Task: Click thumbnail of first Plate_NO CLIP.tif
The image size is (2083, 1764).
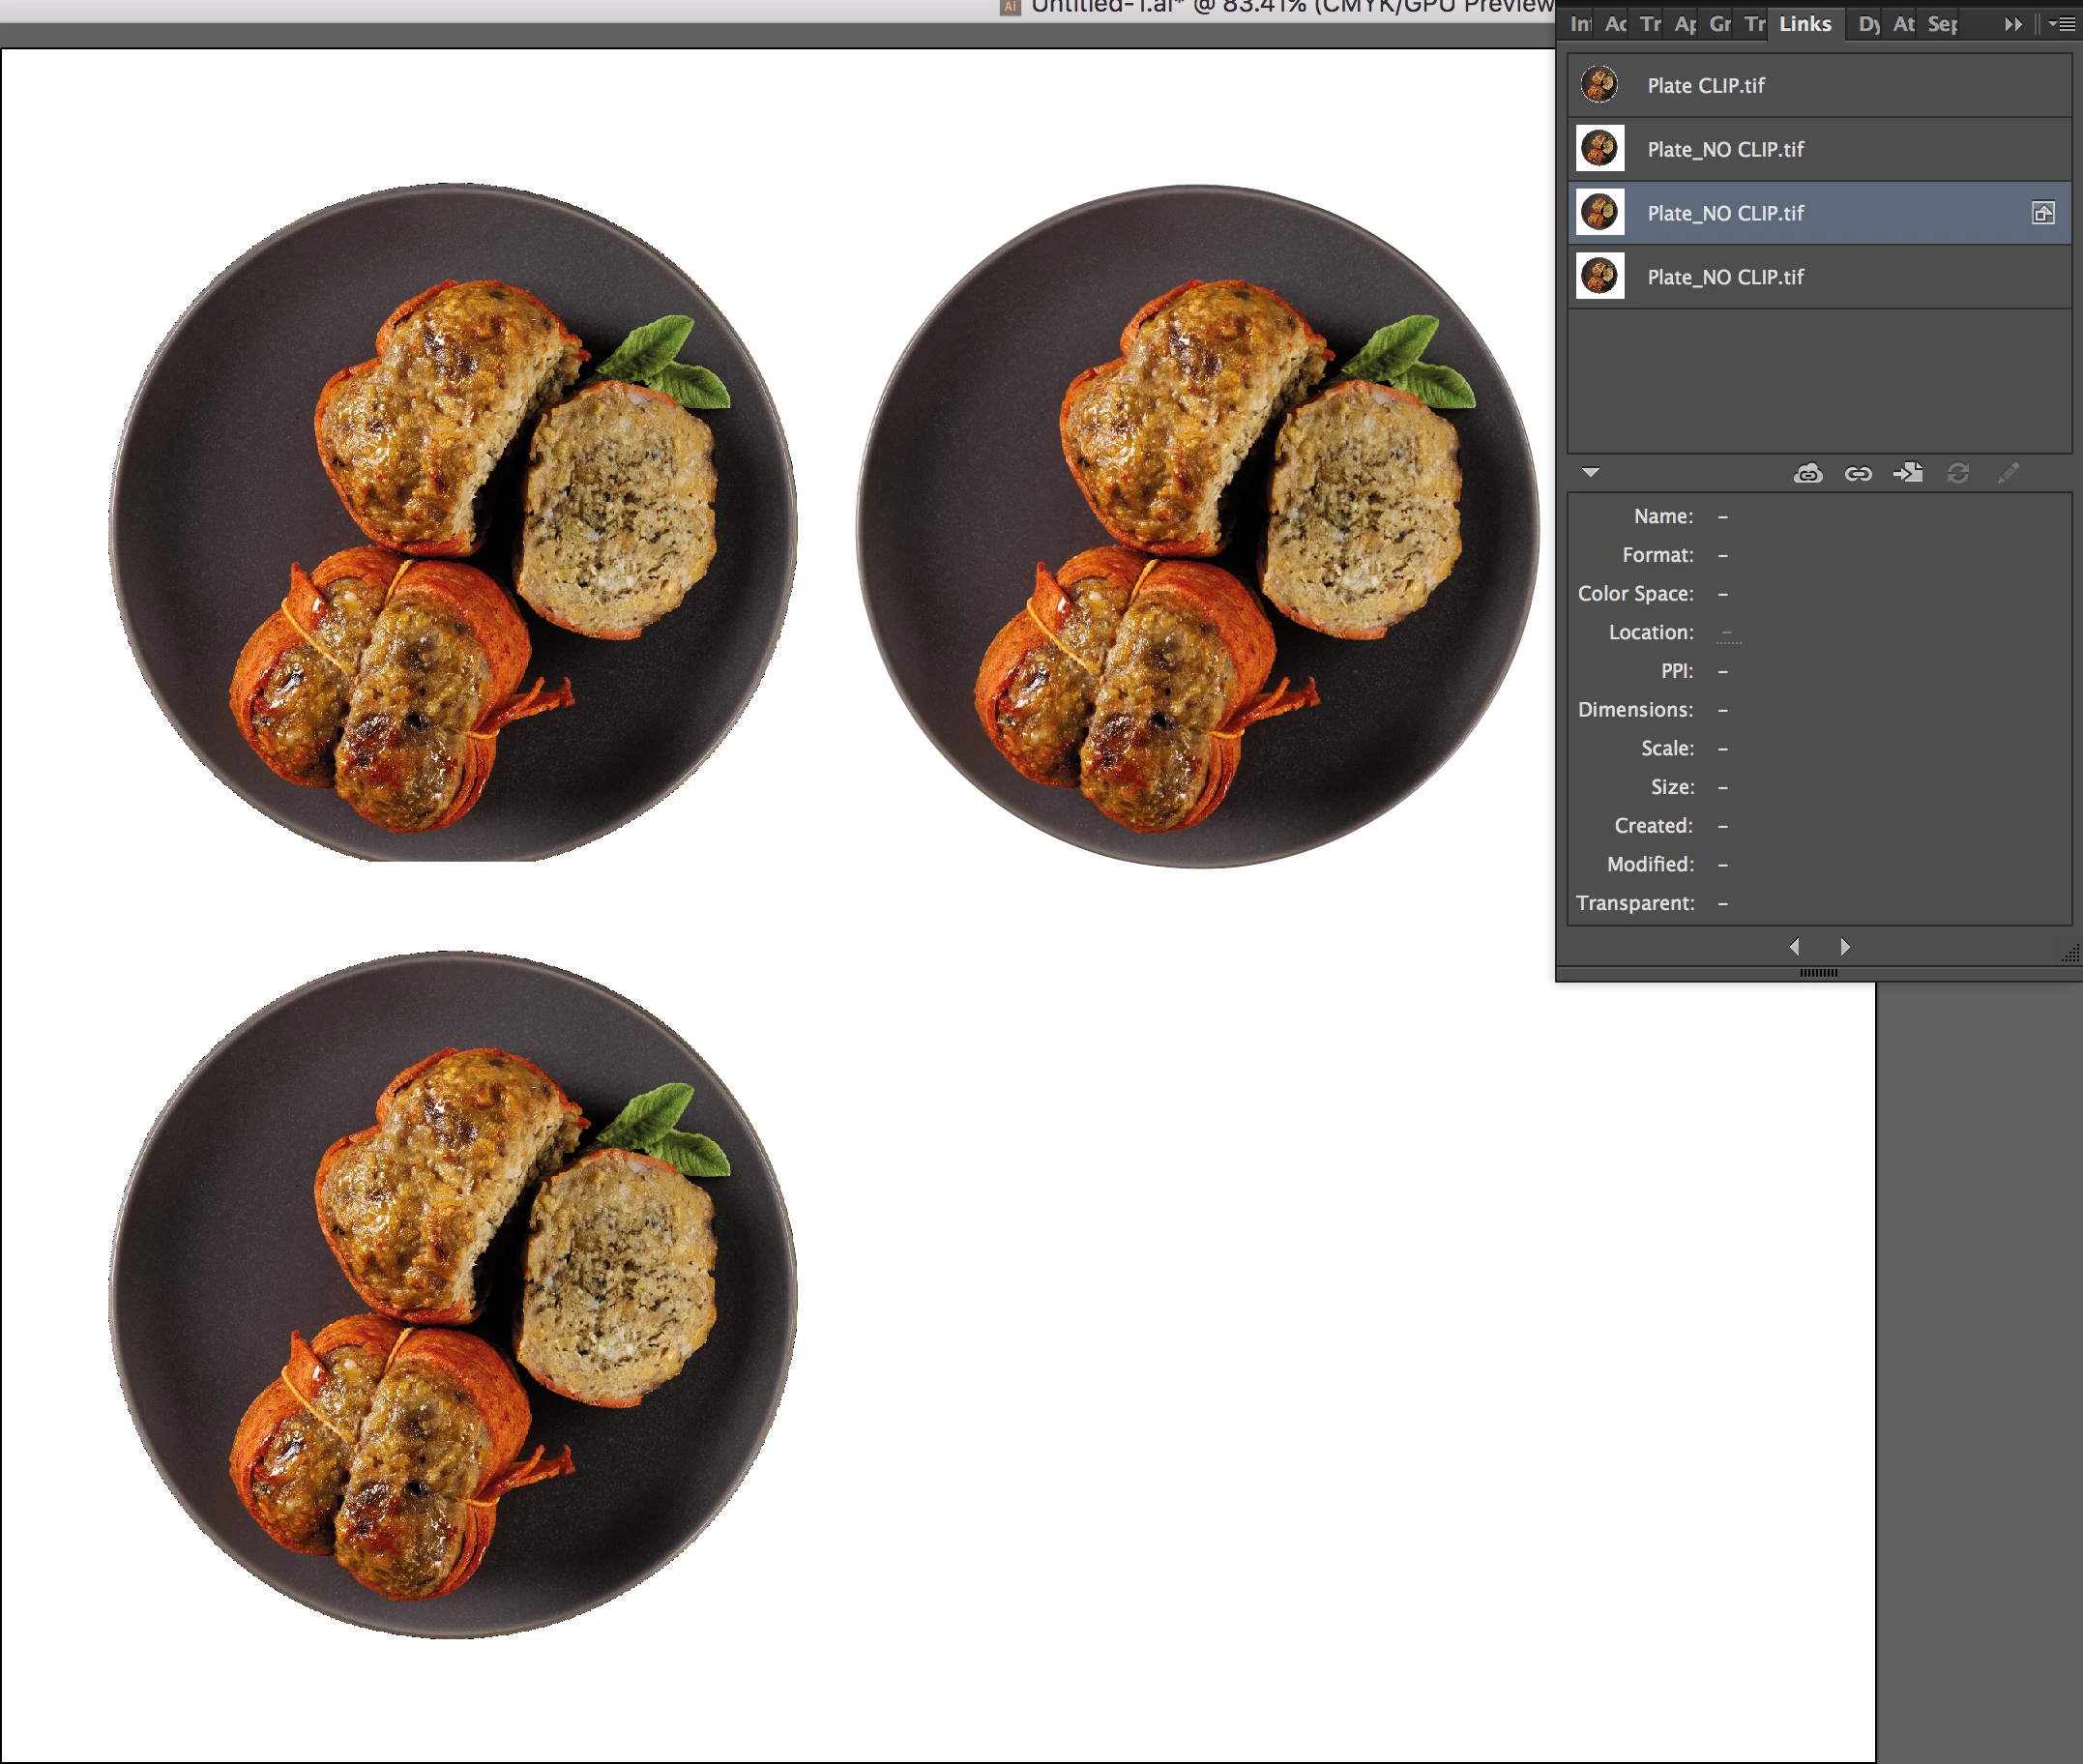Action: click(x=1599, y=149)
